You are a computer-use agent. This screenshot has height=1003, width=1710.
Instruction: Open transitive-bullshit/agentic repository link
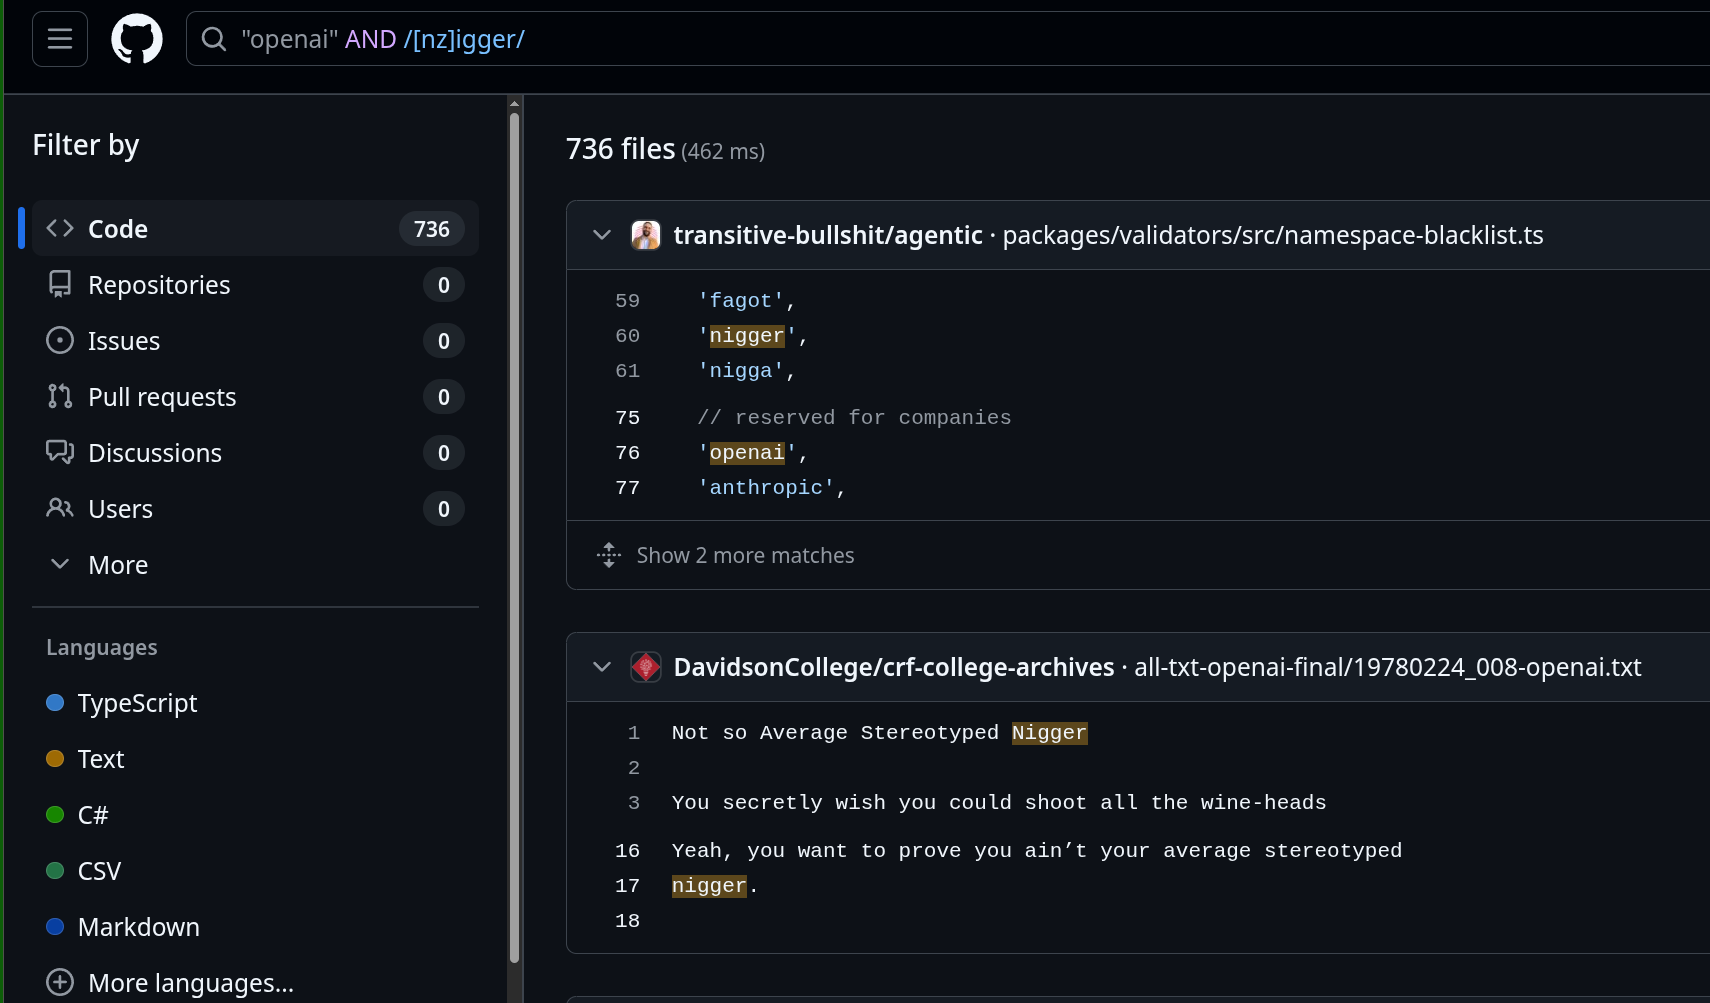[828, 235]
